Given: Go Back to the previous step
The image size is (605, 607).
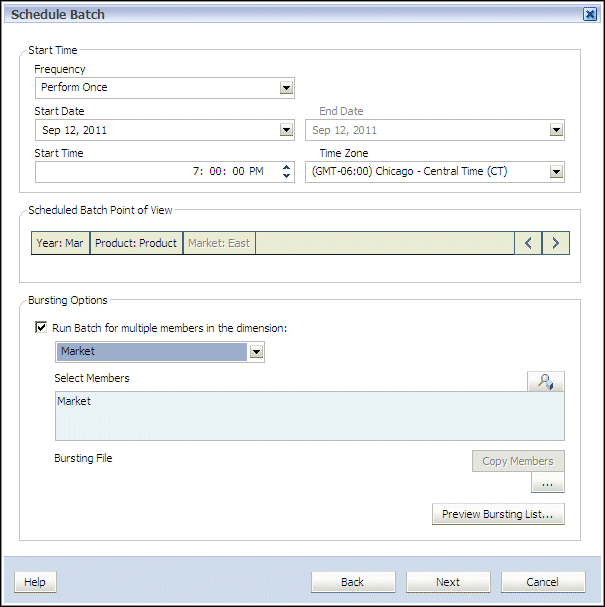Looking at the screenshot, I should pos(352,582).
